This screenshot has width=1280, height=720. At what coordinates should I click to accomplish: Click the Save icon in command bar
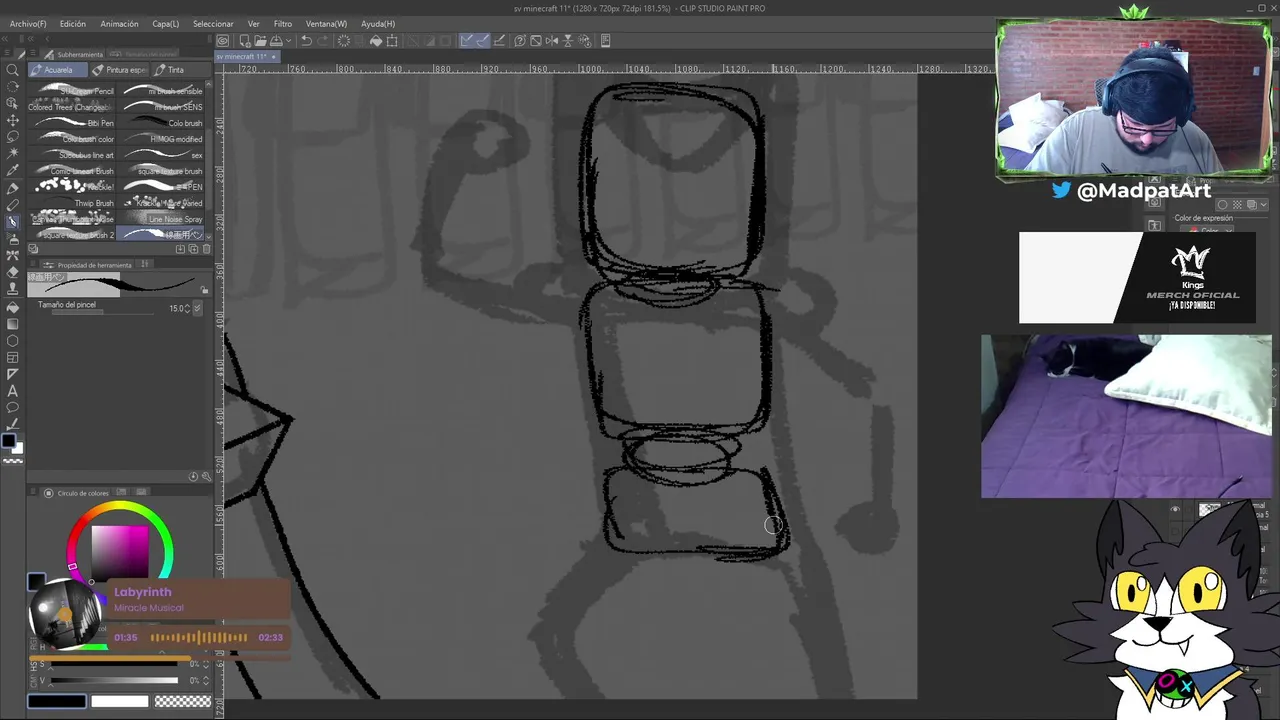pos(276,41)
